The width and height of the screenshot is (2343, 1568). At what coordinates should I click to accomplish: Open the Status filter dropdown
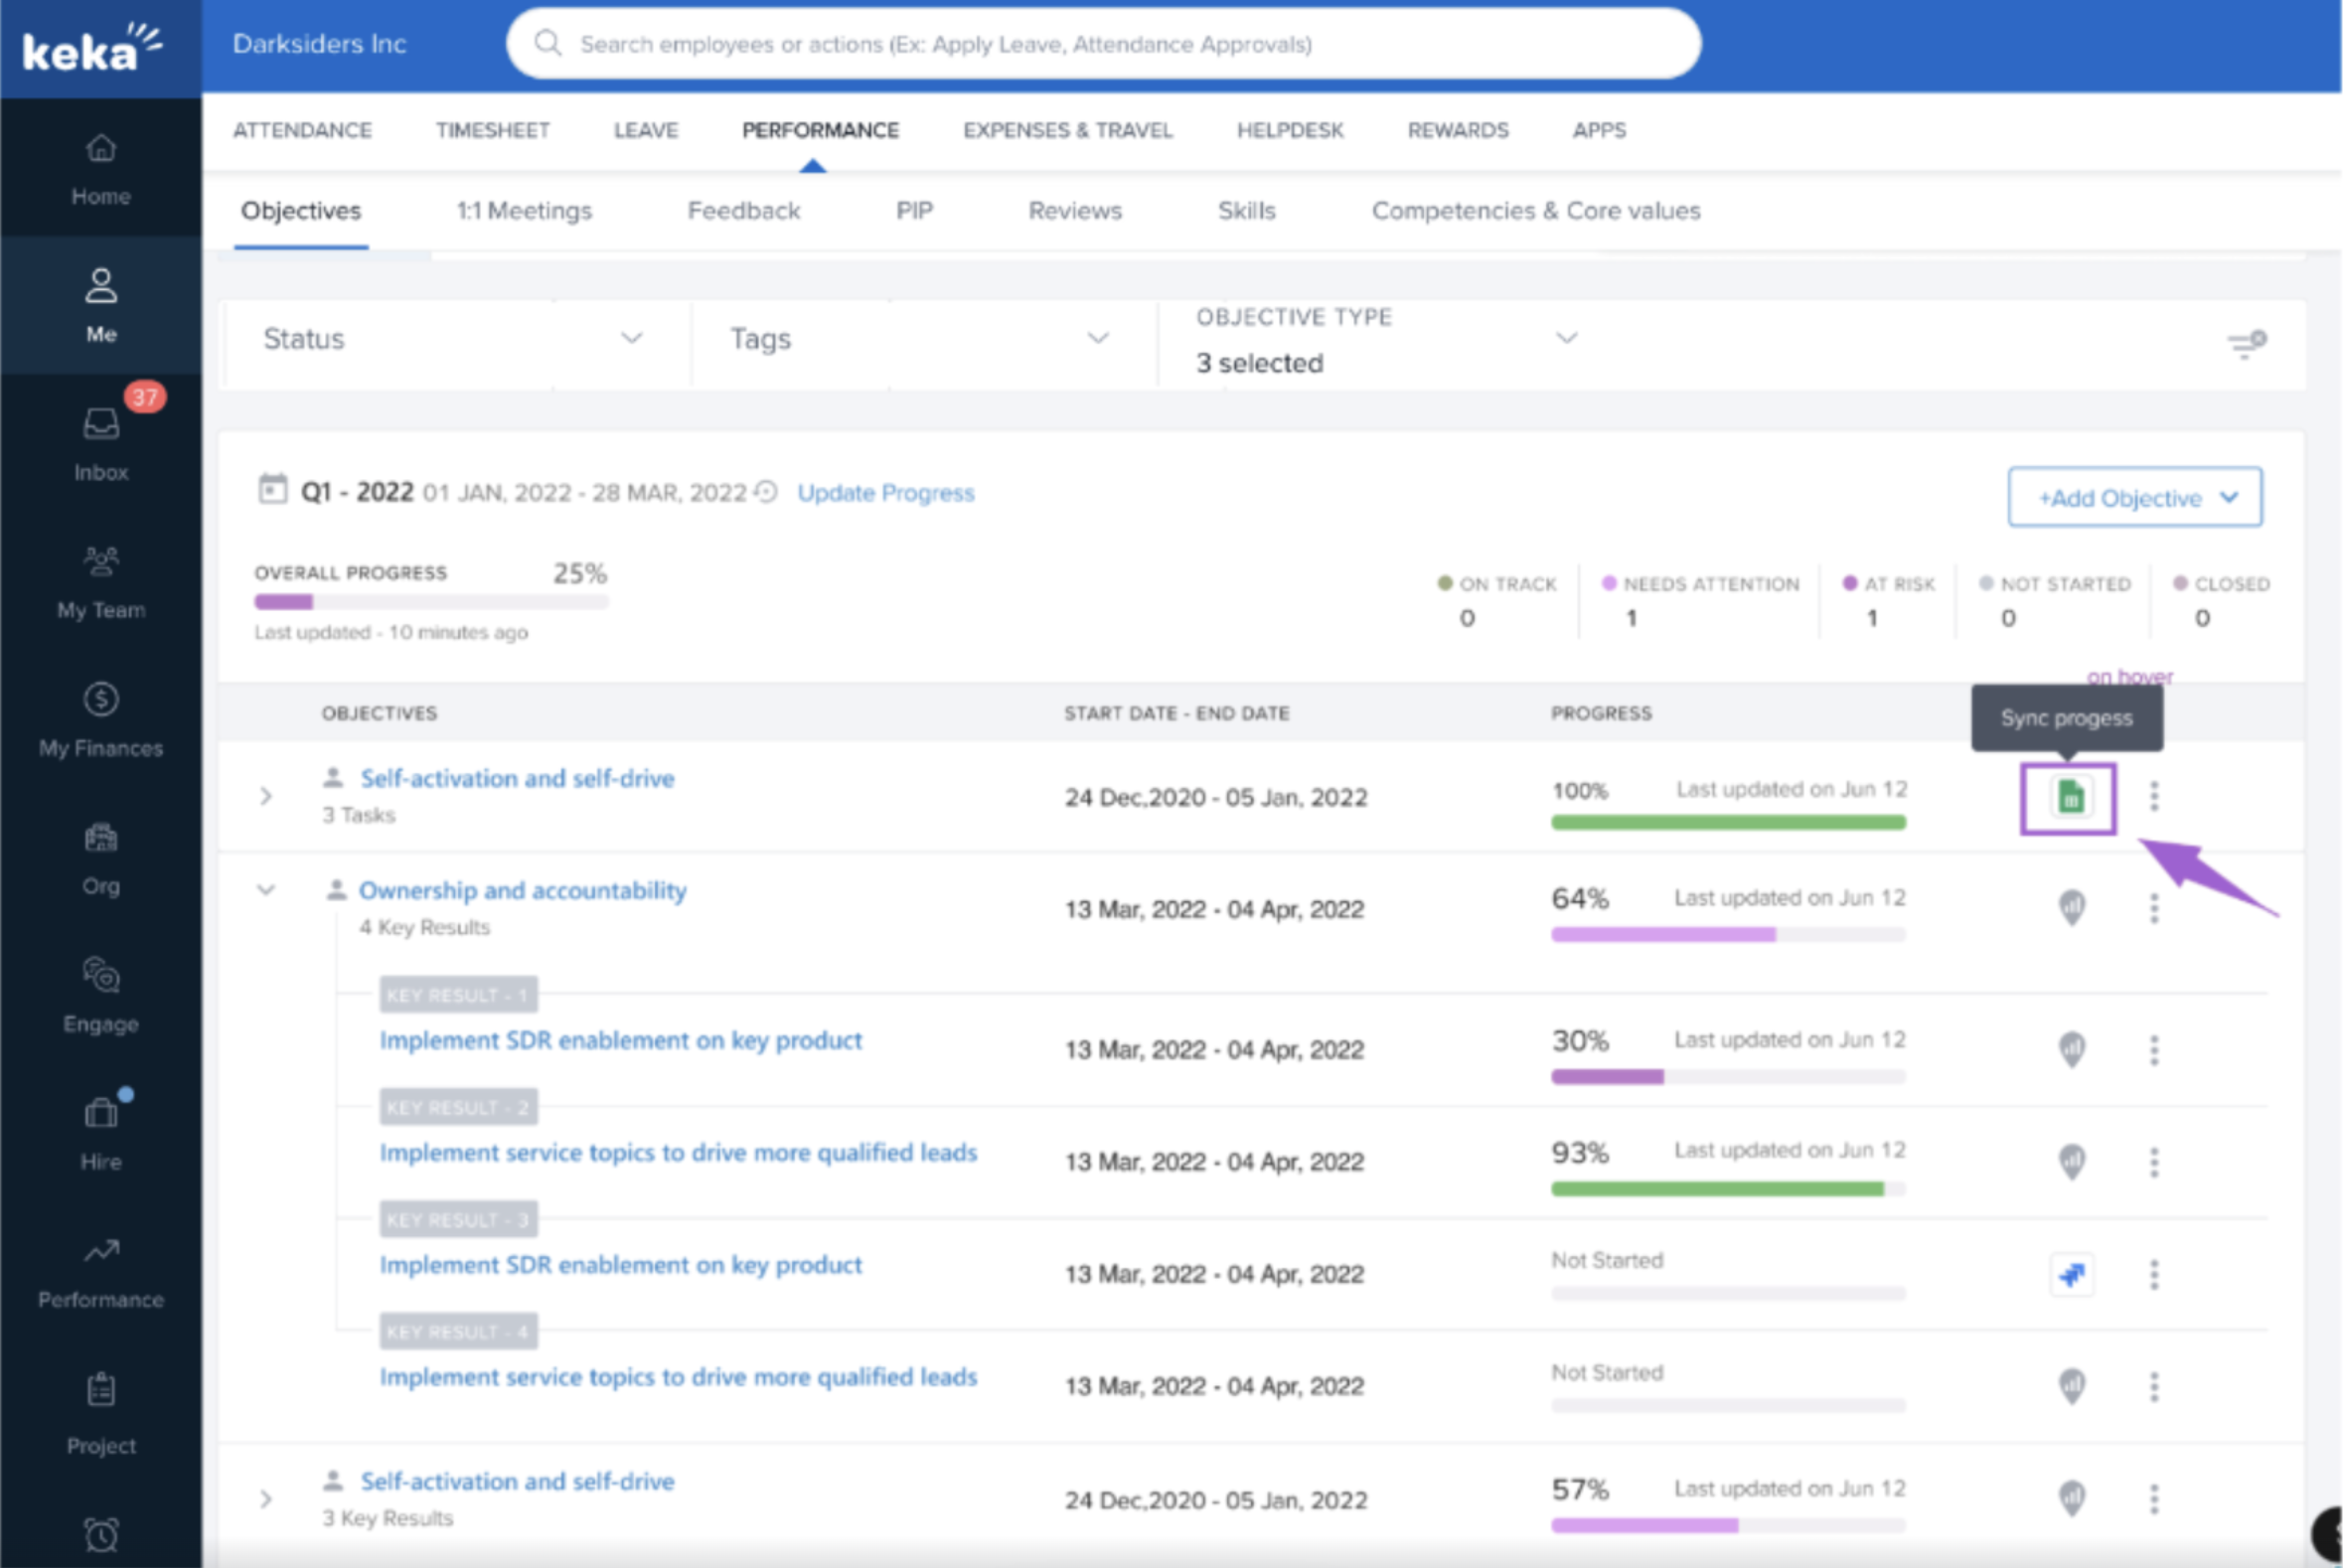pyautogui.click(x=452, y=340)
